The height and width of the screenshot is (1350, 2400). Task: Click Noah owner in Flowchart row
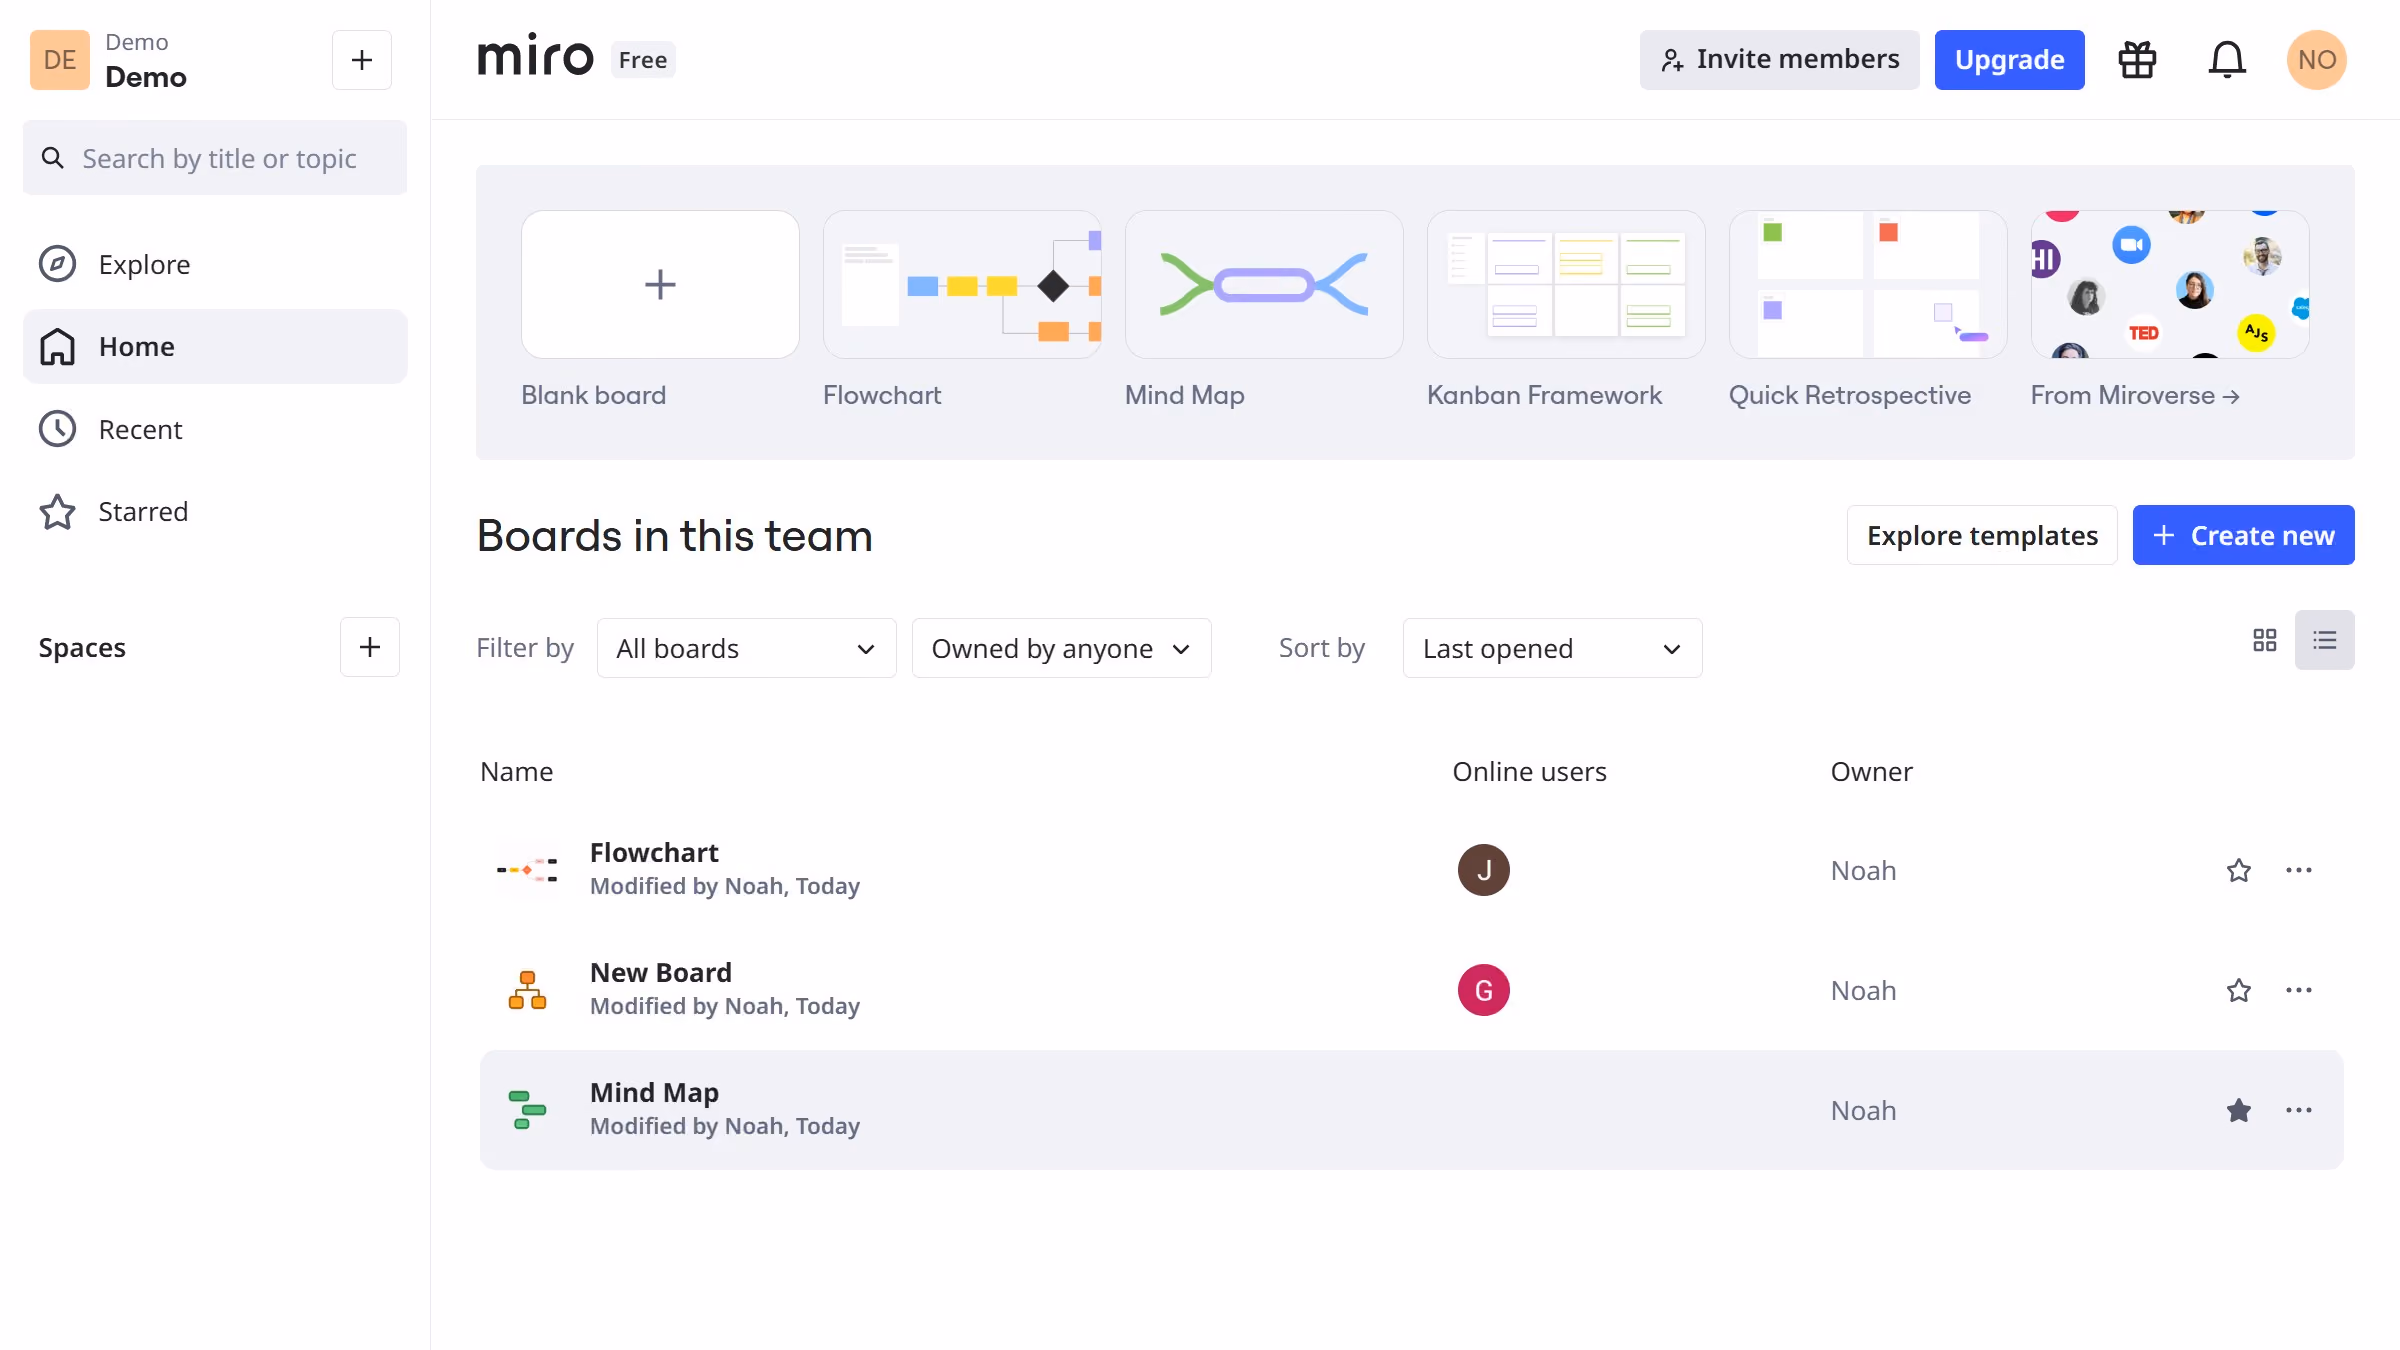[x=1863, y=870]
